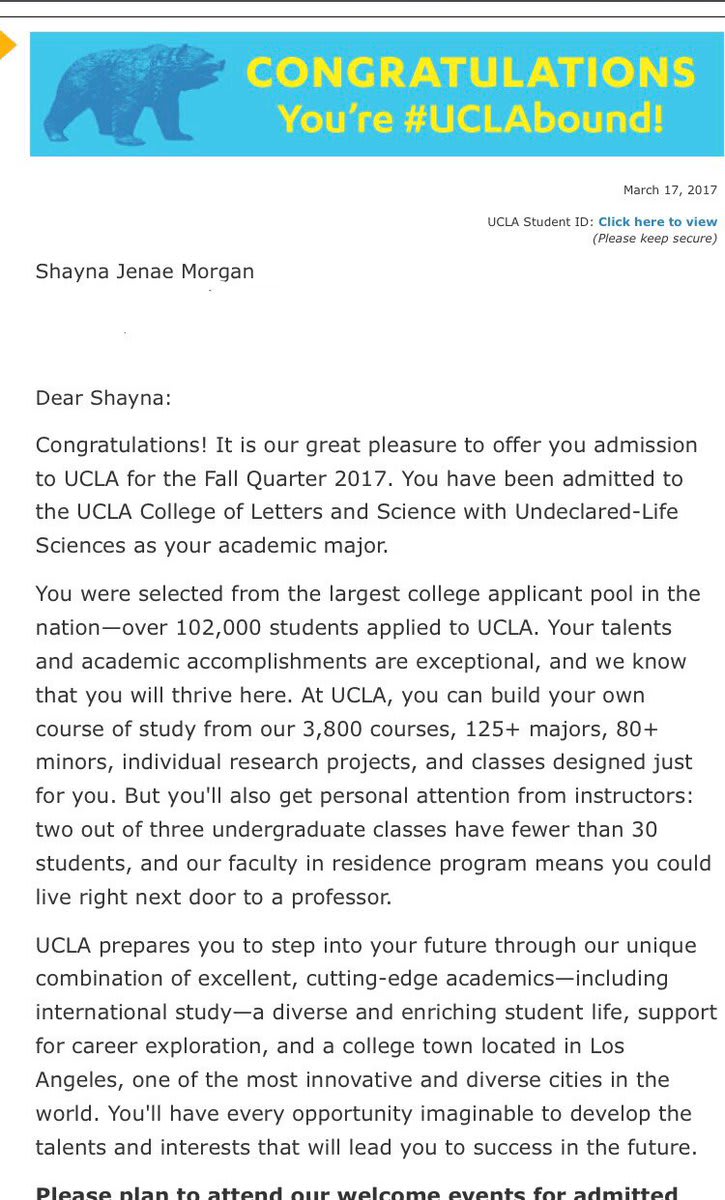Click the "Dear Shayna:" greeting

tap(104, 398)
